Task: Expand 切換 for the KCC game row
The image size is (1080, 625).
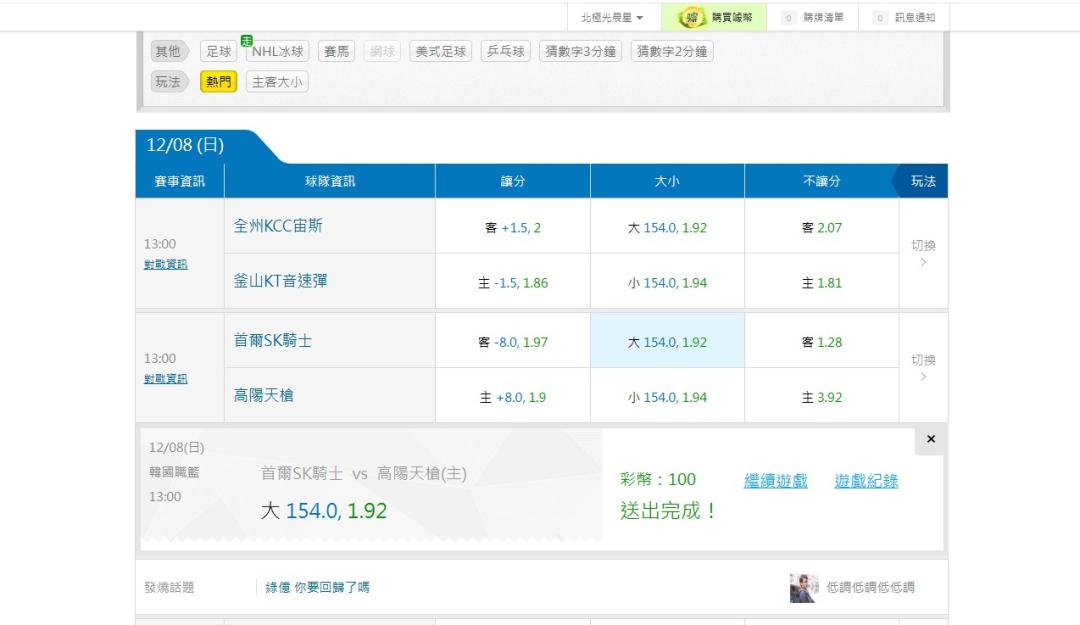Action: [x=923, y=253]
